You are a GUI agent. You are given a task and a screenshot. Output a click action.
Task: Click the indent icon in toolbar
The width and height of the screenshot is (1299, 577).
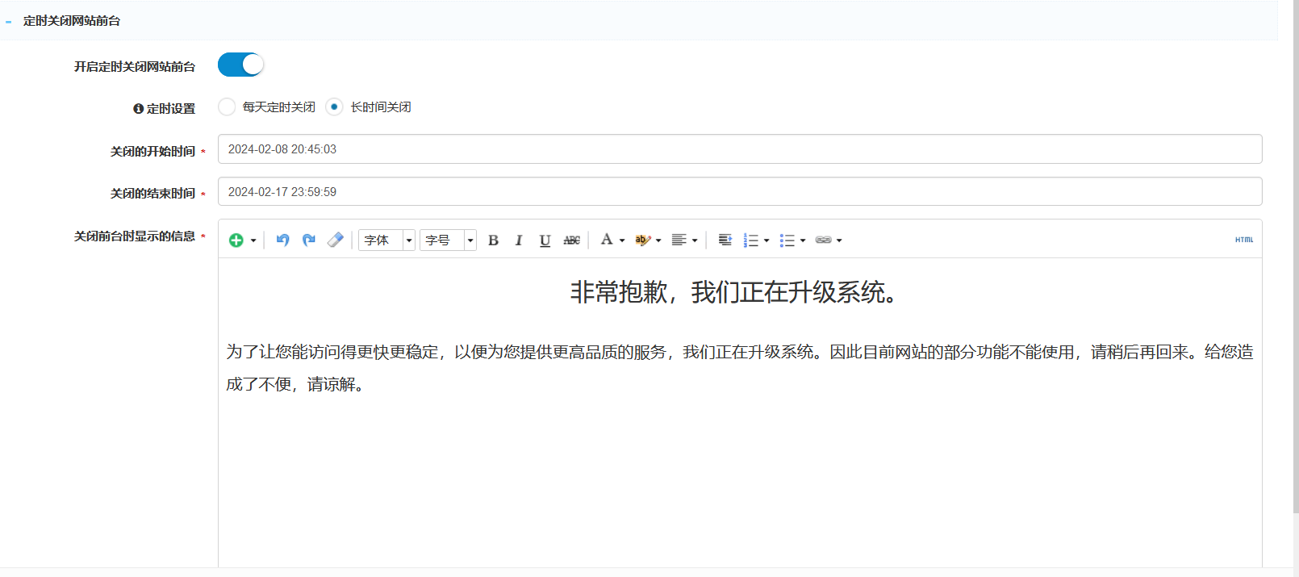coord(725,240)
